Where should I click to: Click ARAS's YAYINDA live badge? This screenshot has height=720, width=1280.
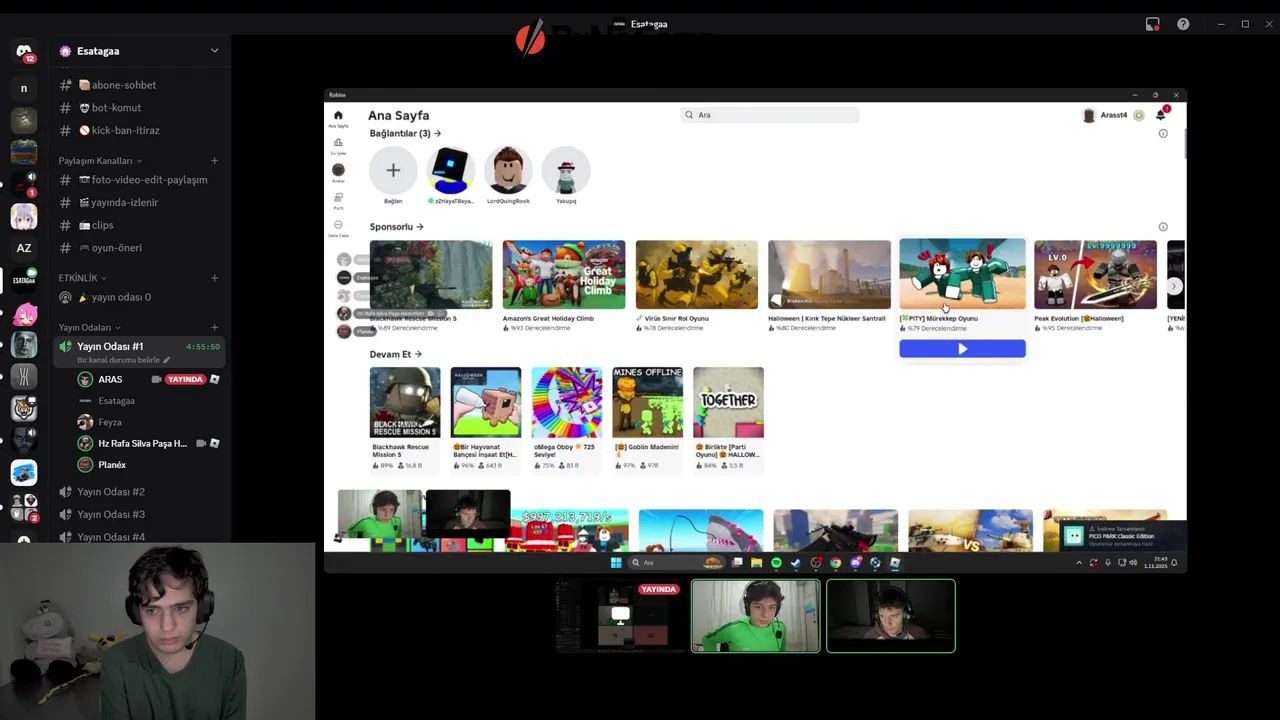click(185, 380)
